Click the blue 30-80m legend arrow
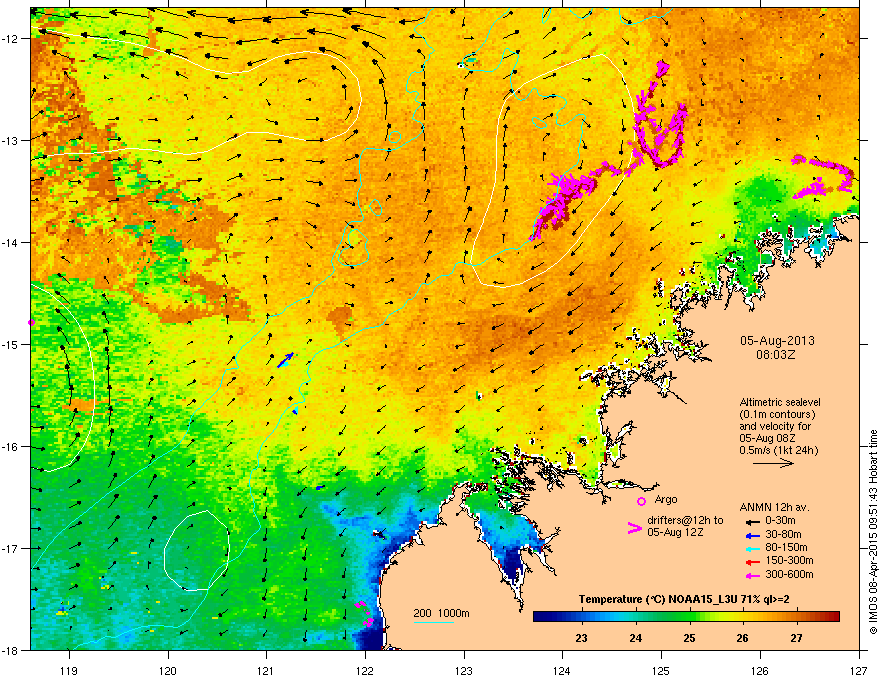The image size is (880, 680). (x=753, y=535)
